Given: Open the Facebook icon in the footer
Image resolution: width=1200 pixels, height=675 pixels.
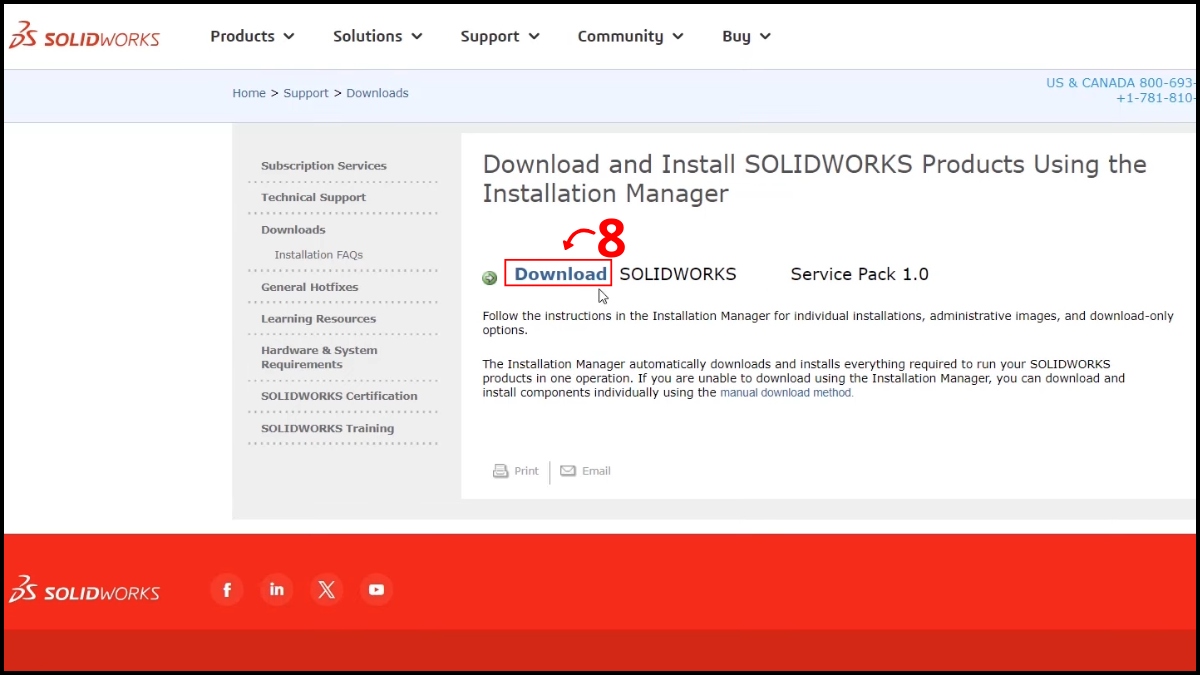Looking at the screenshot, I should point(227,590).
